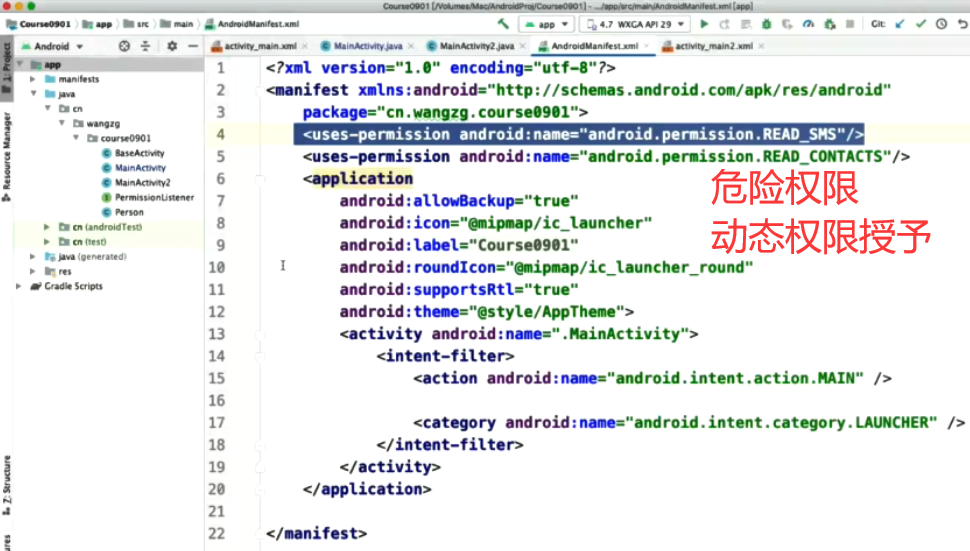Click the green Debug bug icon
This screenshot has width=970, height=551.
click(766, 24)
